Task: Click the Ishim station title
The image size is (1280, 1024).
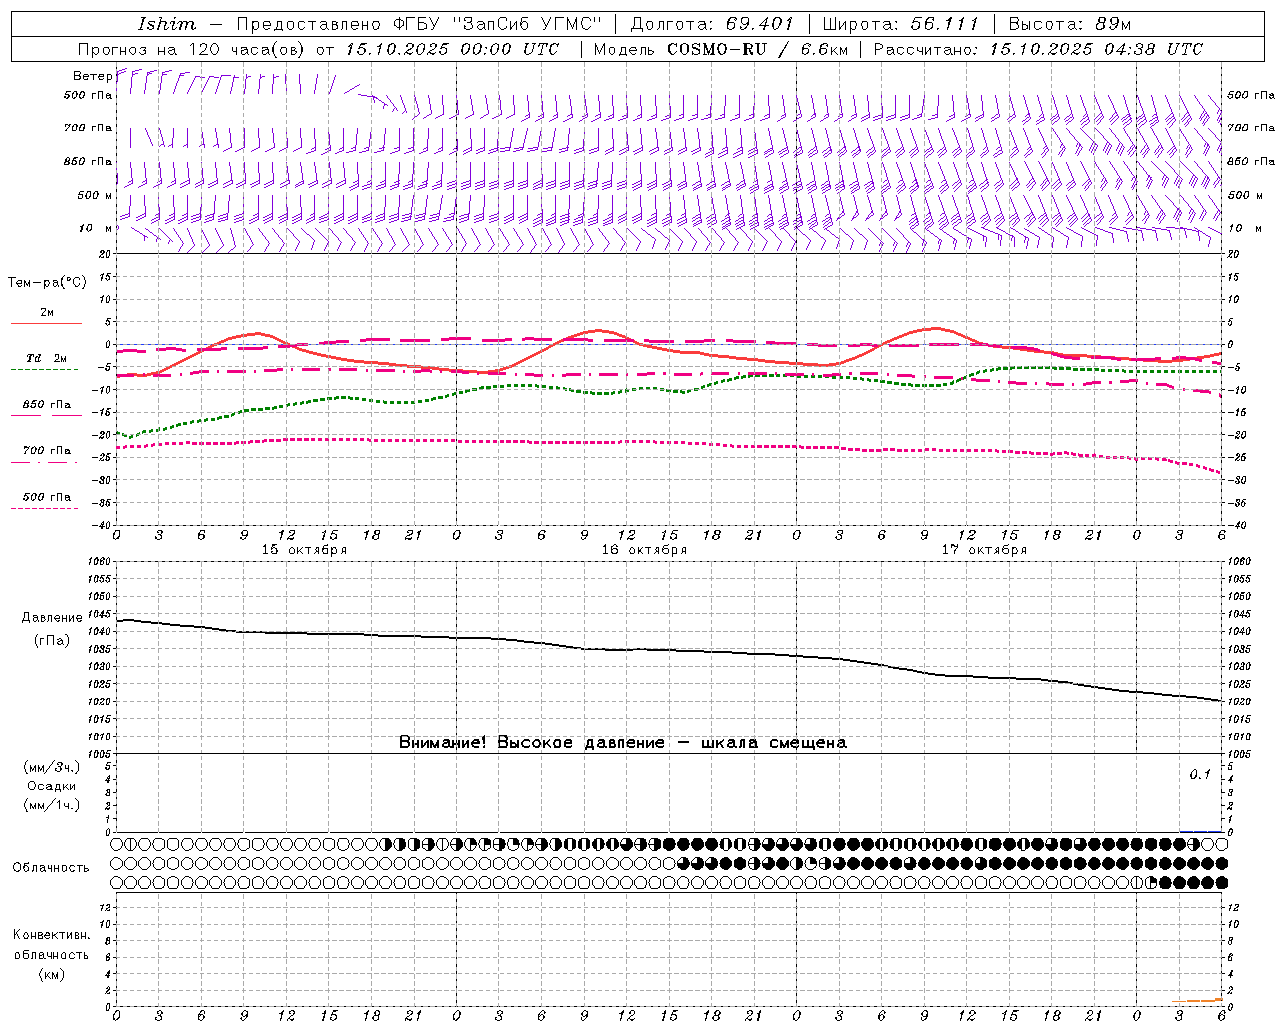Action: coord(167,24)
